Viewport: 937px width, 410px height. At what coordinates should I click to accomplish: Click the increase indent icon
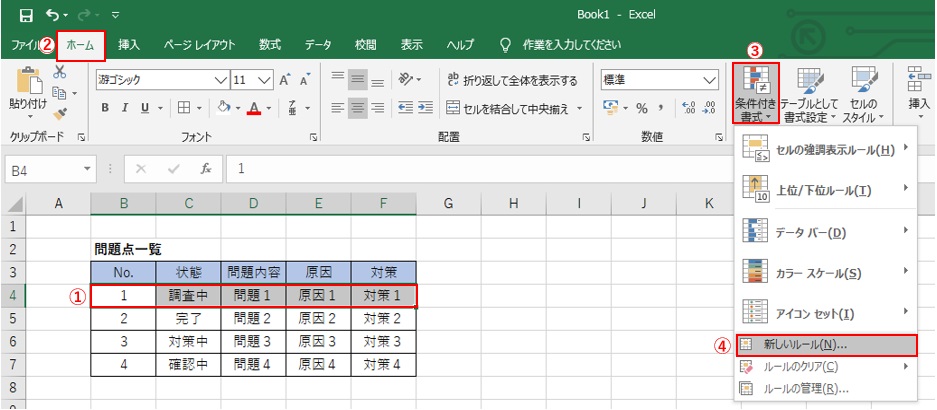point(425,108)
